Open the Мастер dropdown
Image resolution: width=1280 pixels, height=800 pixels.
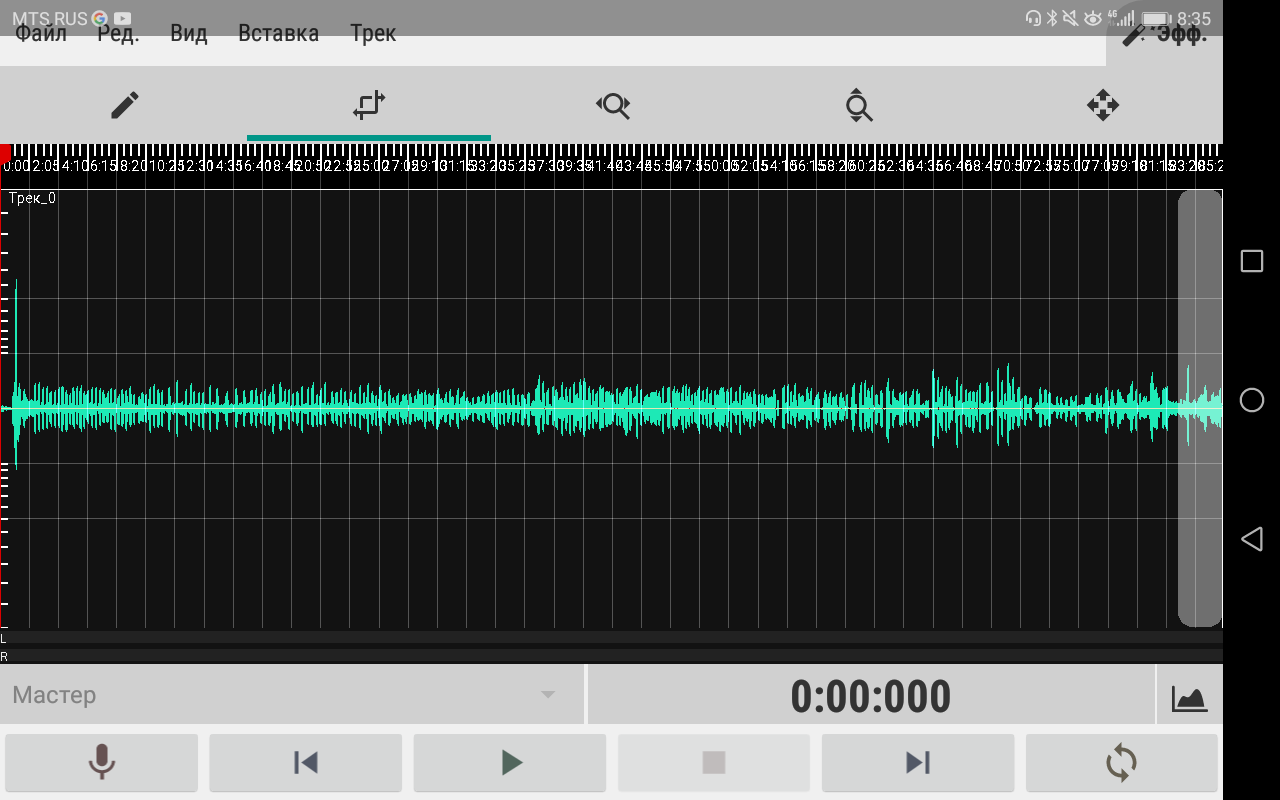click(291, 695)
